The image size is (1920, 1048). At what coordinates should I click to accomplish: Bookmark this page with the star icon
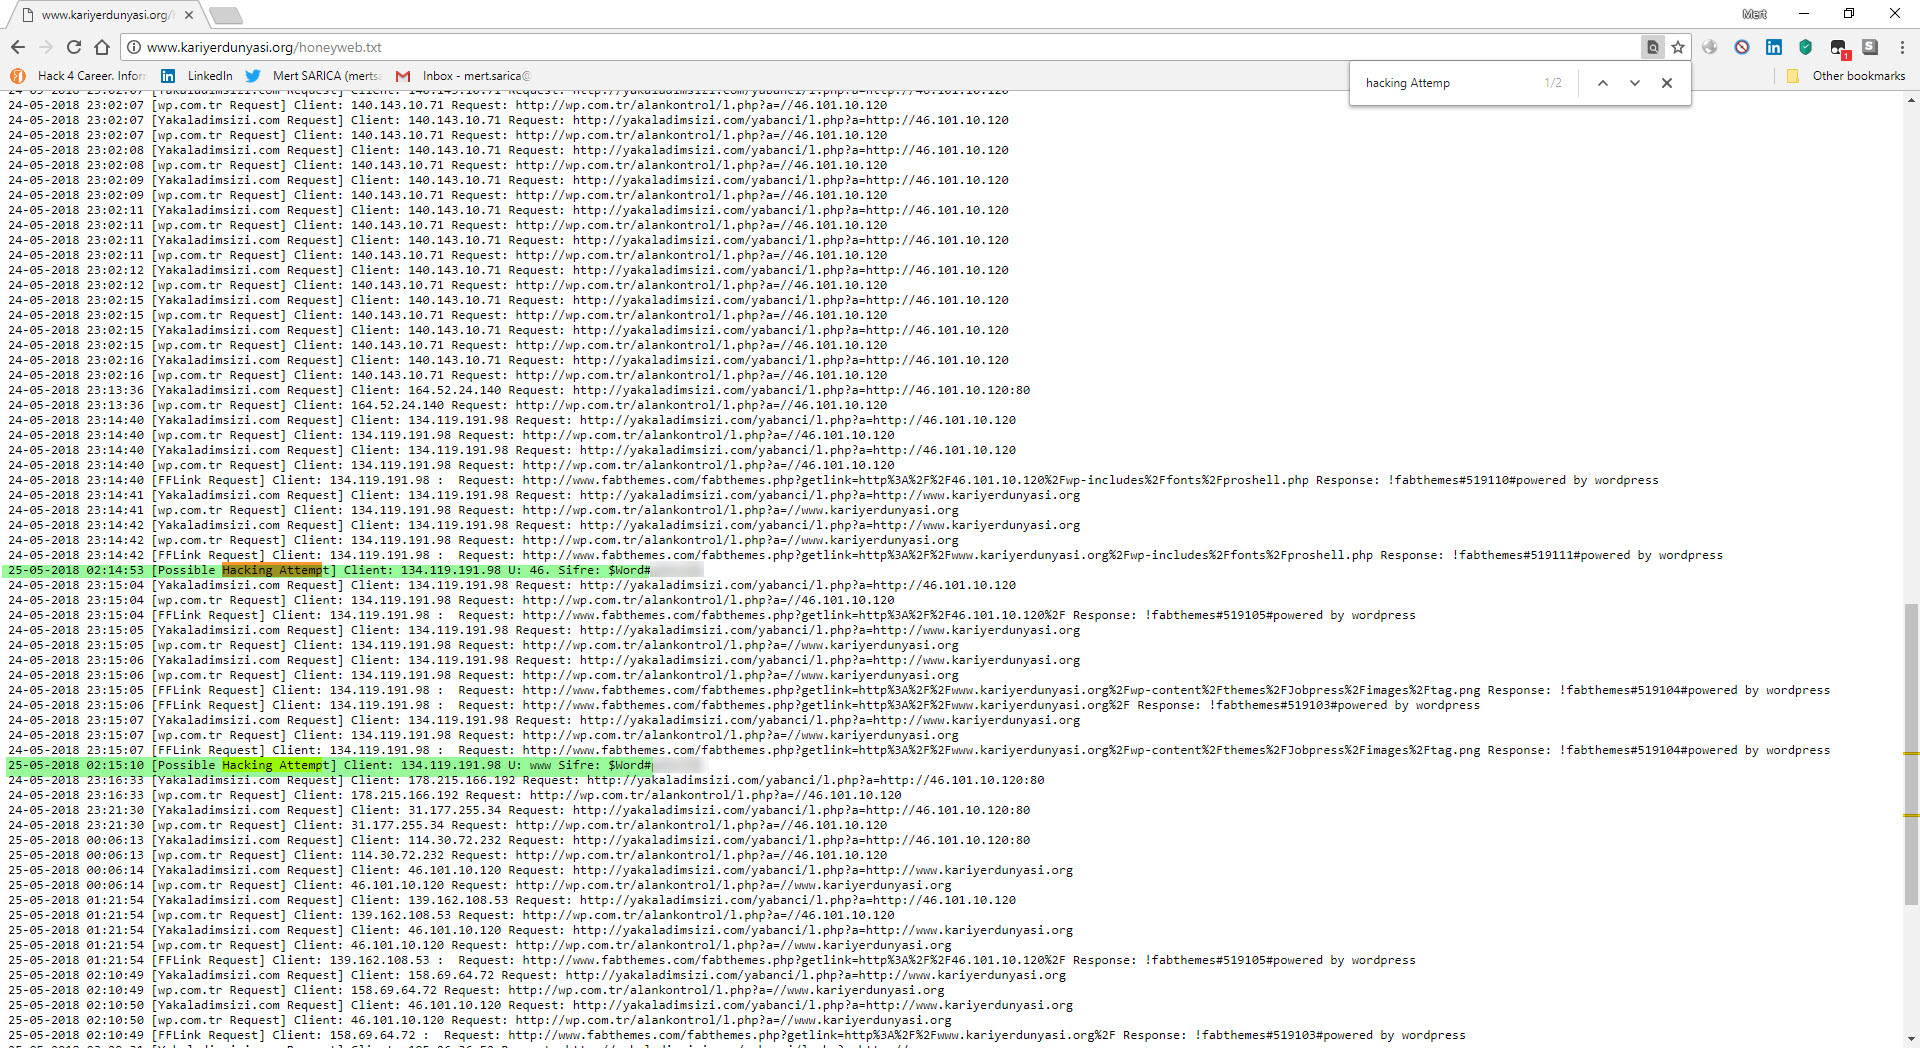coord(1678,47)
